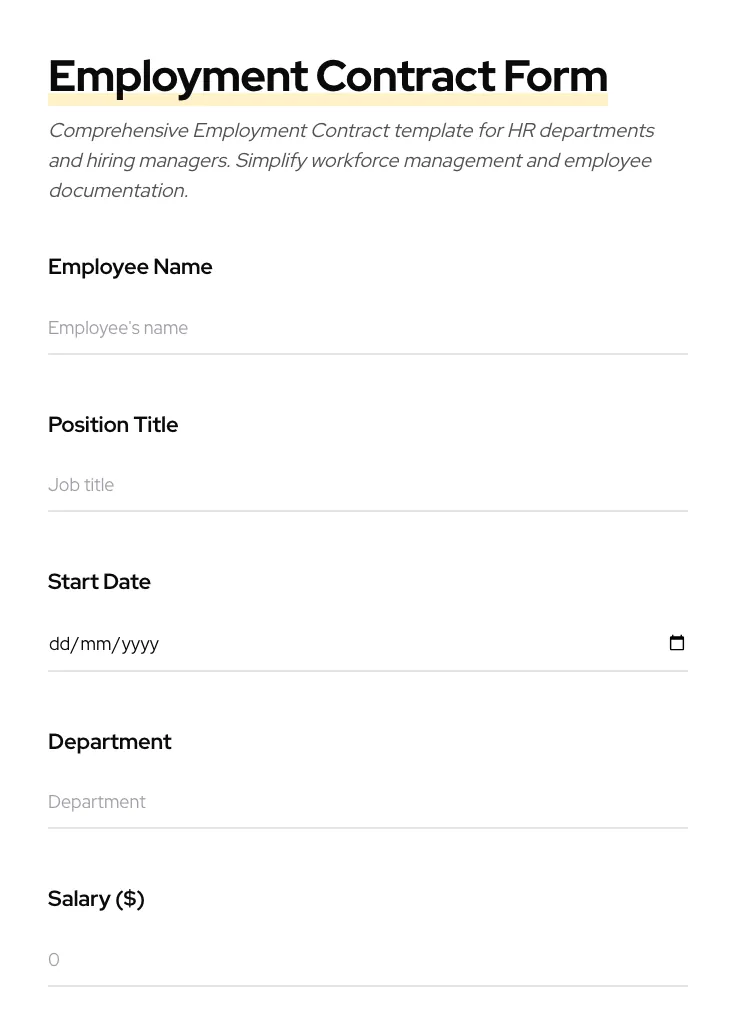Click the italic form description paragraph
This screenshot has height=1024, width=736.
click(x=350, y=160)
